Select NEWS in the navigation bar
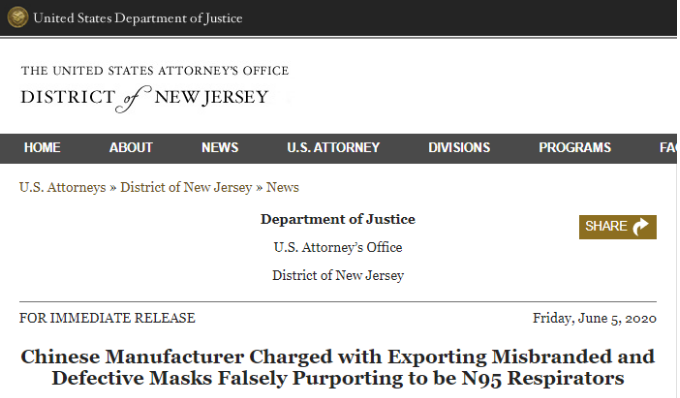The image size is (680, 398). [219, 148]
